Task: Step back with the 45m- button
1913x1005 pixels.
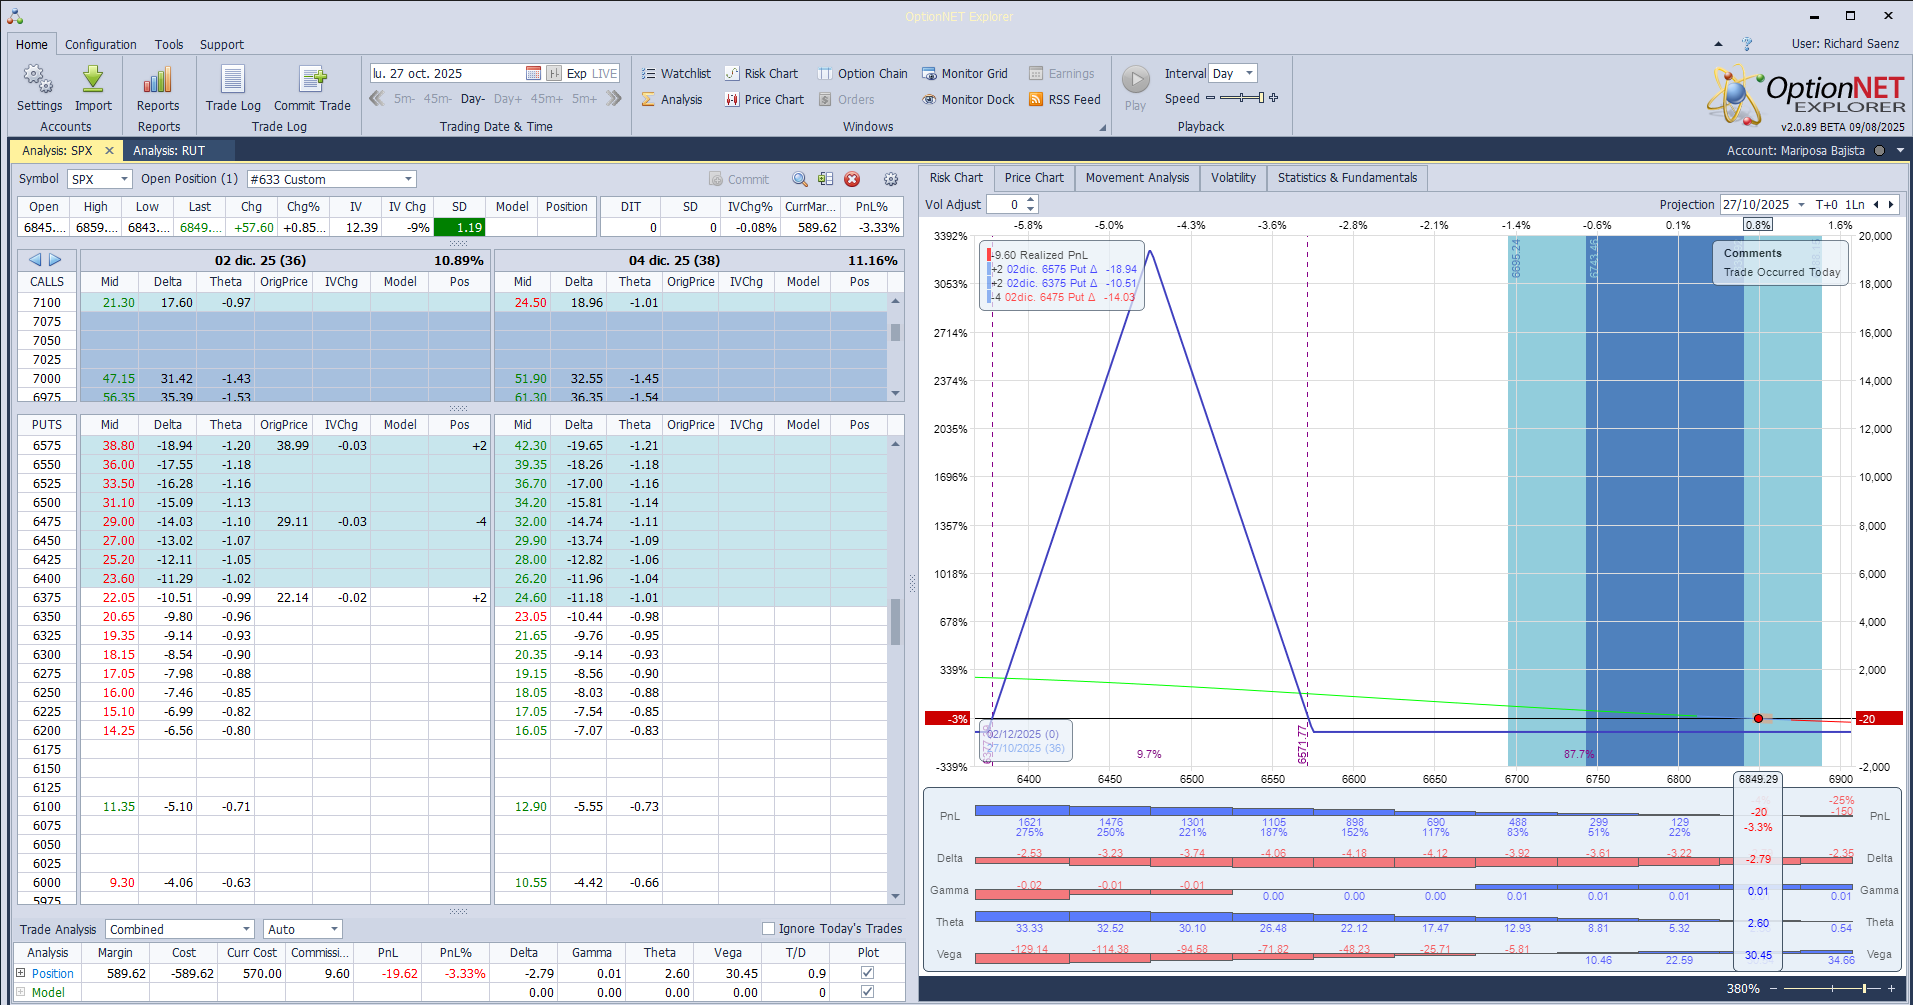Action: coord(438,99)
